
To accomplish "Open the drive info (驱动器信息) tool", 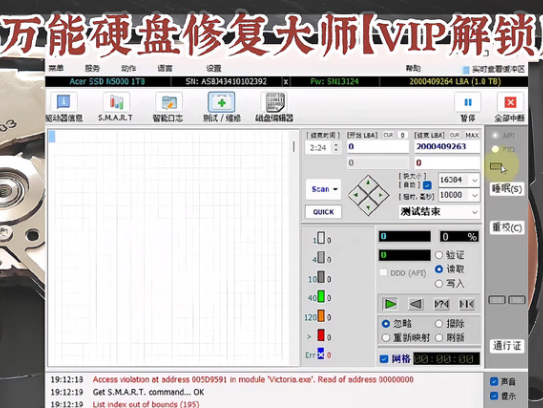I will 64,102.
